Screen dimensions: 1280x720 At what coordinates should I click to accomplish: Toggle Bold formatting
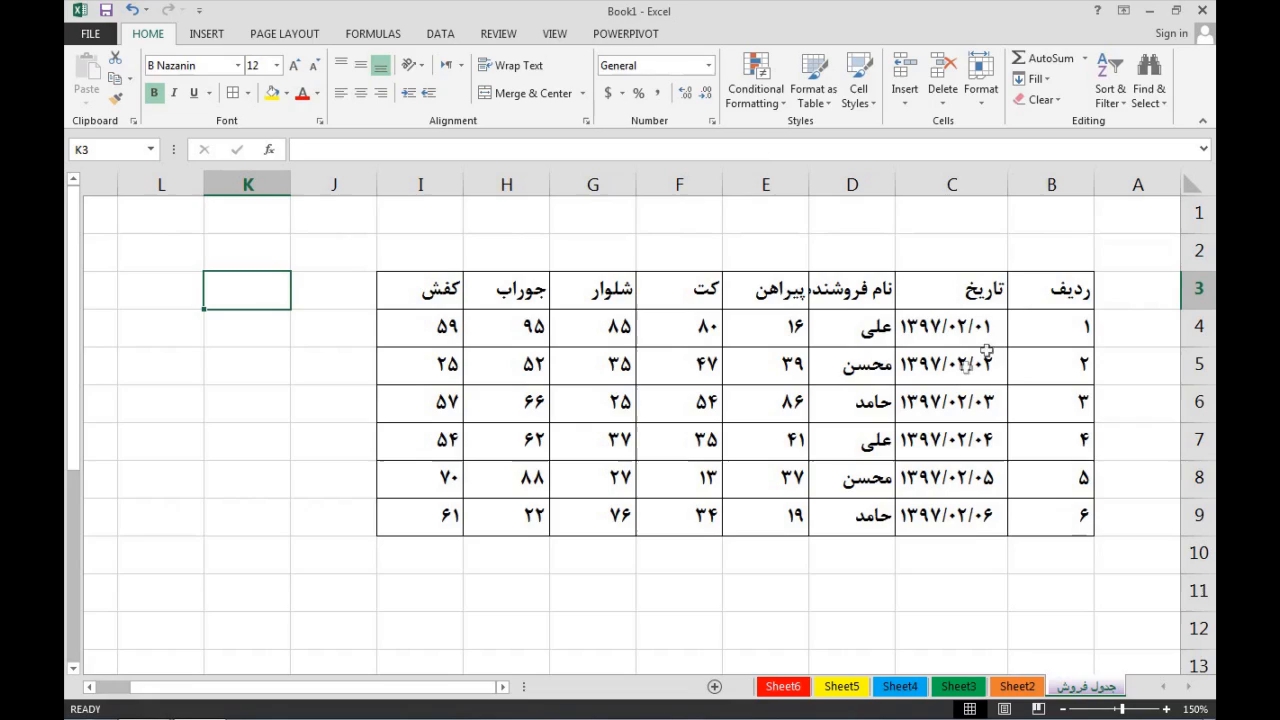pyautogui.click(x=154, y=93)
